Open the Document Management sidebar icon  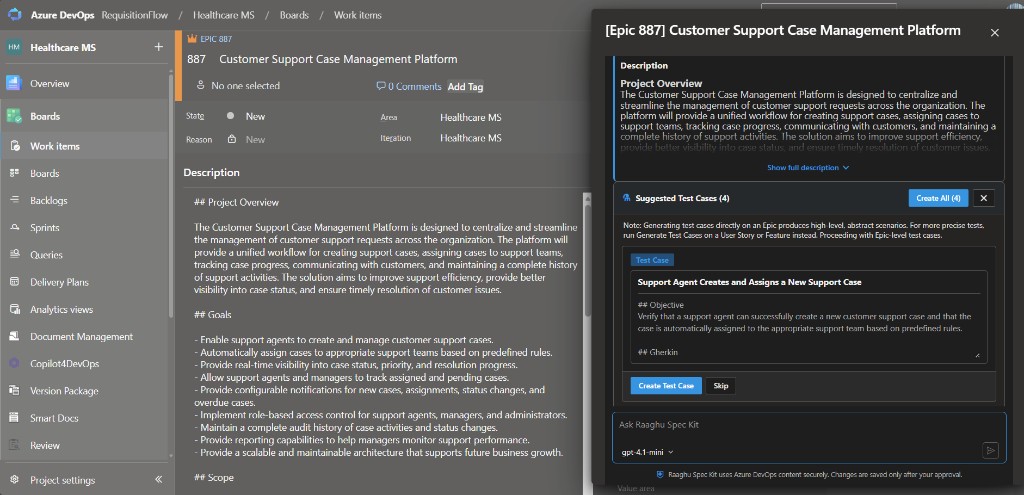[14, 336]
